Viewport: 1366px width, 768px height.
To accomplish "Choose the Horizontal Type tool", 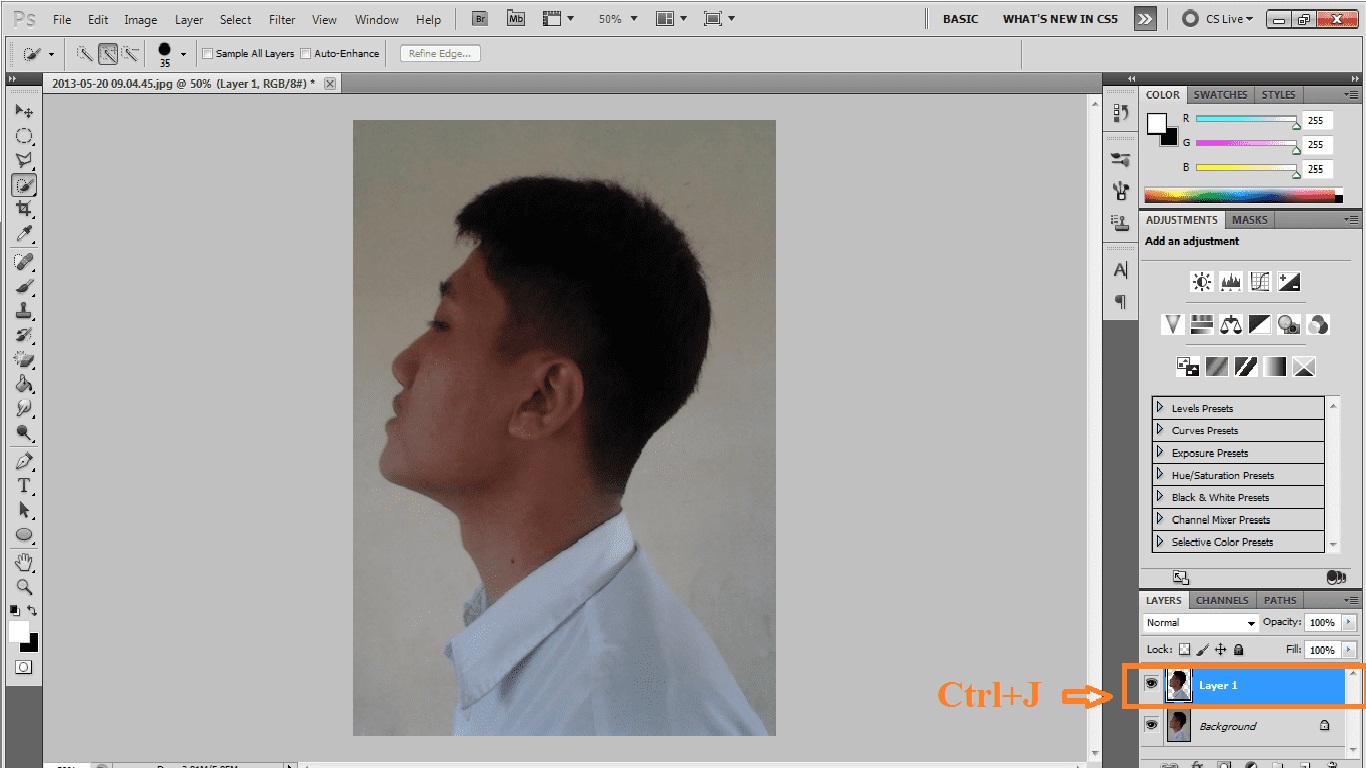I will point(24,485).
